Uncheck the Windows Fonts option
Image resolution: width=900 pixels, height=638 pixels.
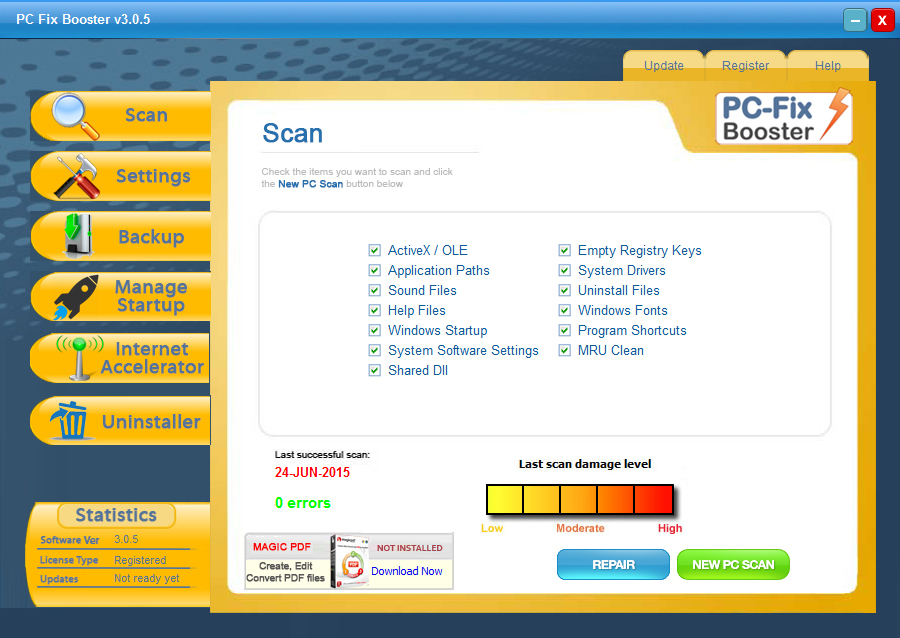tap(565, 311)
